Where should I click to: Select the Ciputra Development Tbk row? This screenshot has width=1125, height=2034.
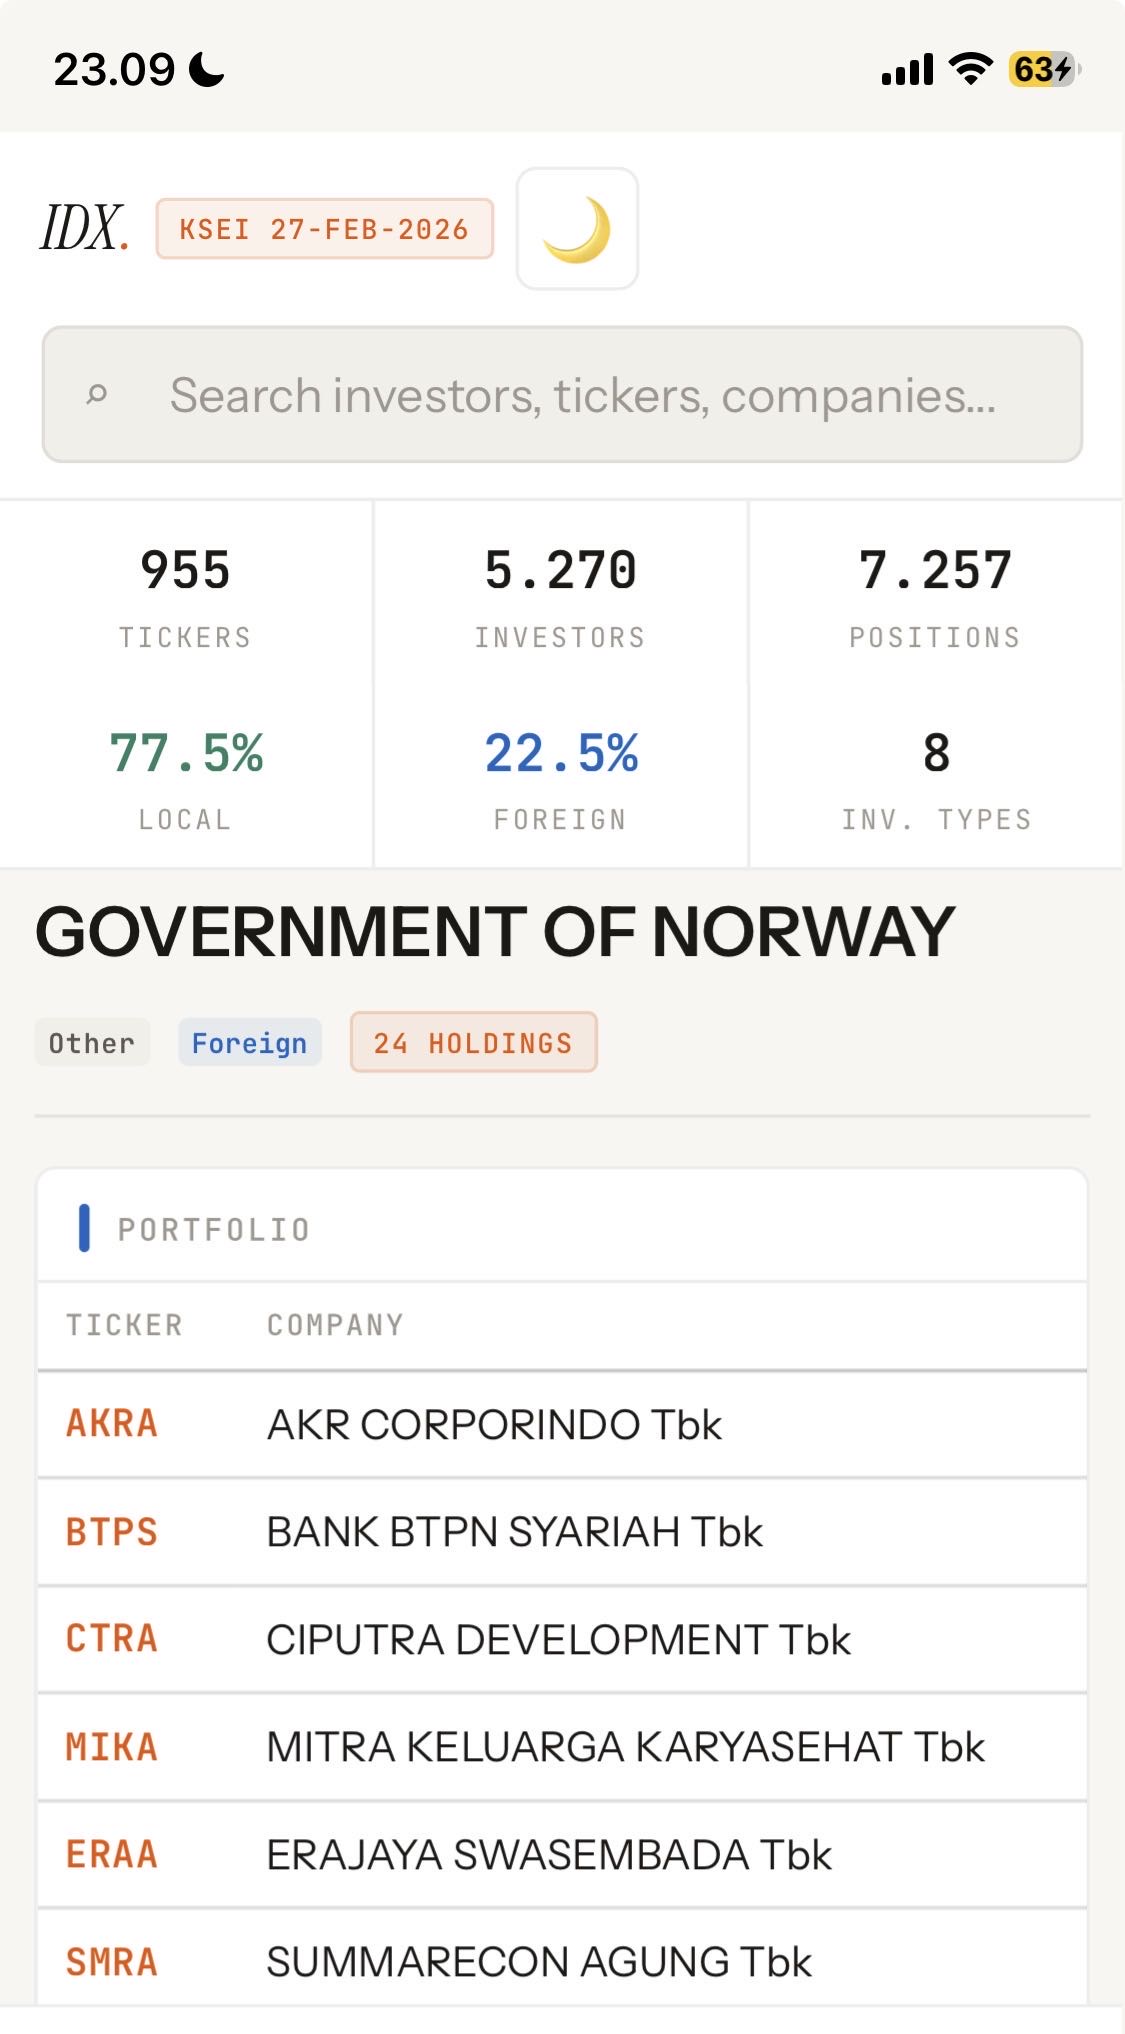click(x=558, y=1640)
